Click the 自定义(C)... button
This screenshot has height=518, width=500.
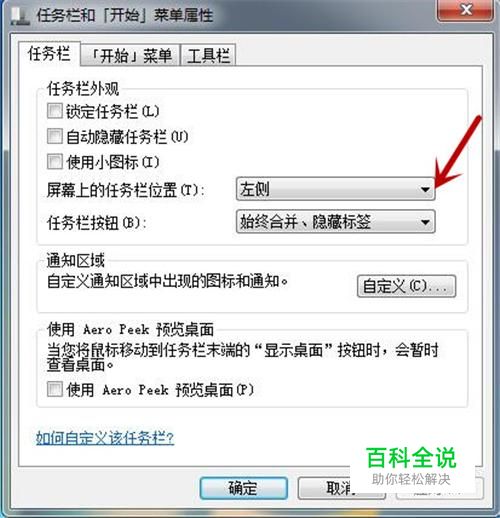coord(406,286)
